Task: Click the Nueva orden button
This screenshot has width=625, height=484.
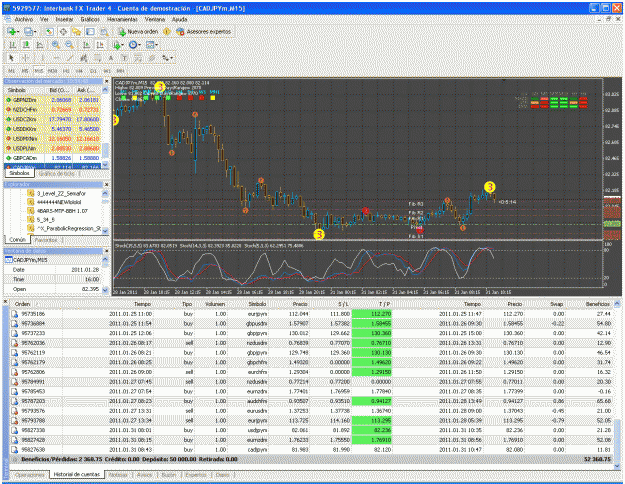Action: (138, 31)
